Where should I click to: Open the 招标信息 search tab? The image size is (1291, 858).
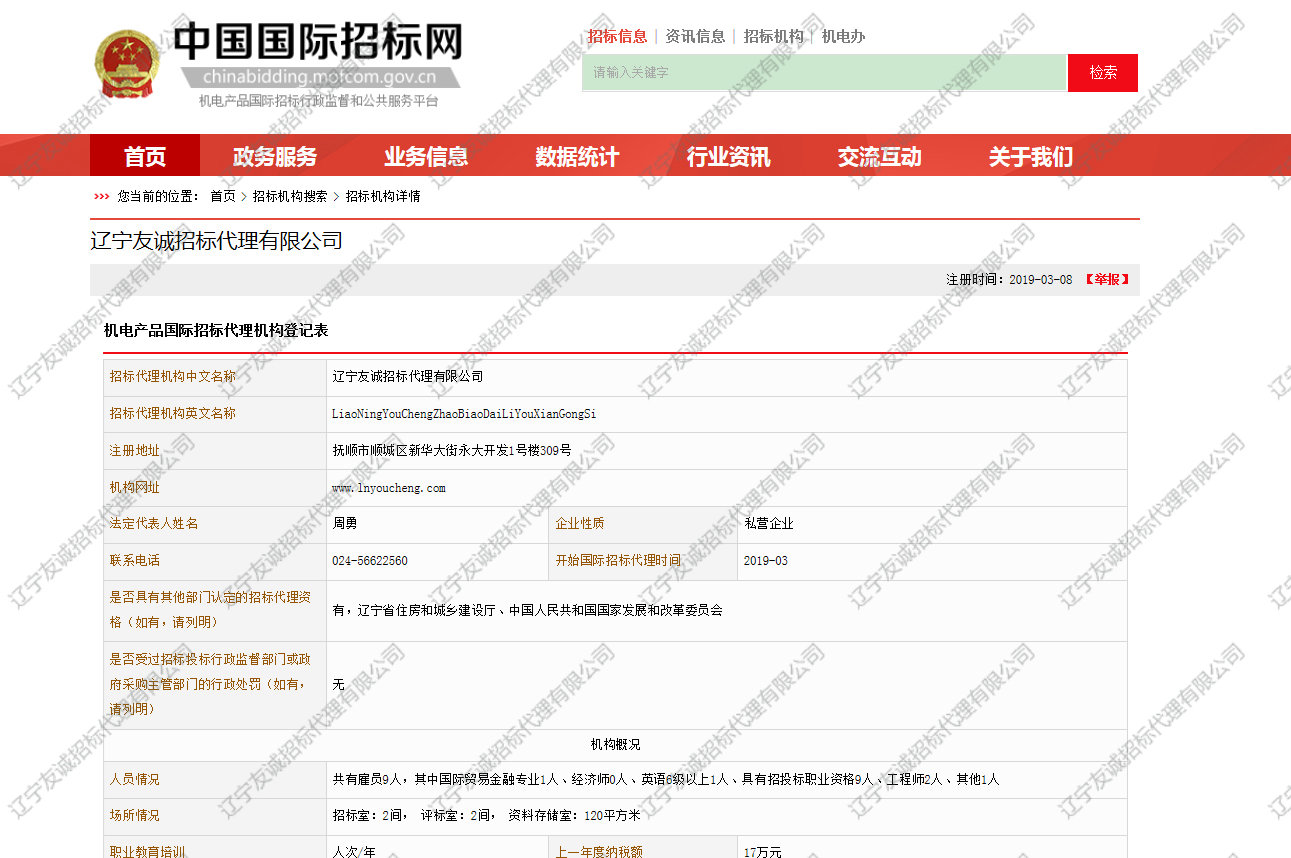pyautogui.click(x=617, y=36)
